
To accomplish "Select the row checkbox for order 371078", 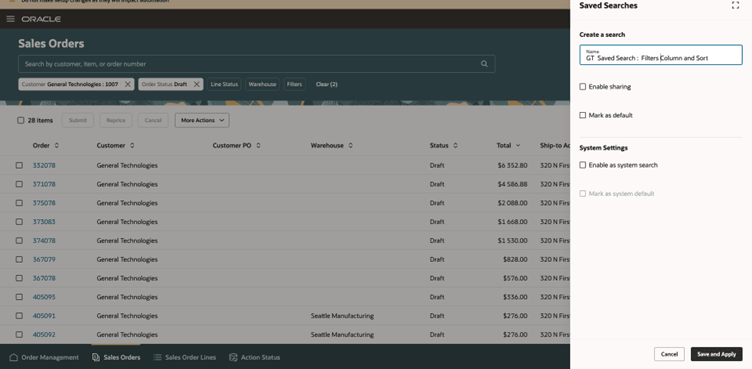I will point(19,184).
